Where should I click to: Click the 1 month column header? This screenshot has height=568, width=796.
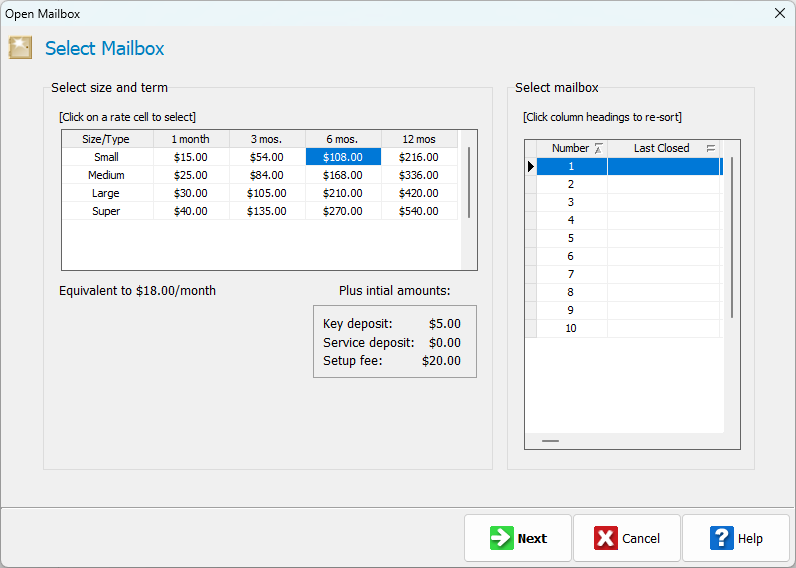tap(191, 139)
